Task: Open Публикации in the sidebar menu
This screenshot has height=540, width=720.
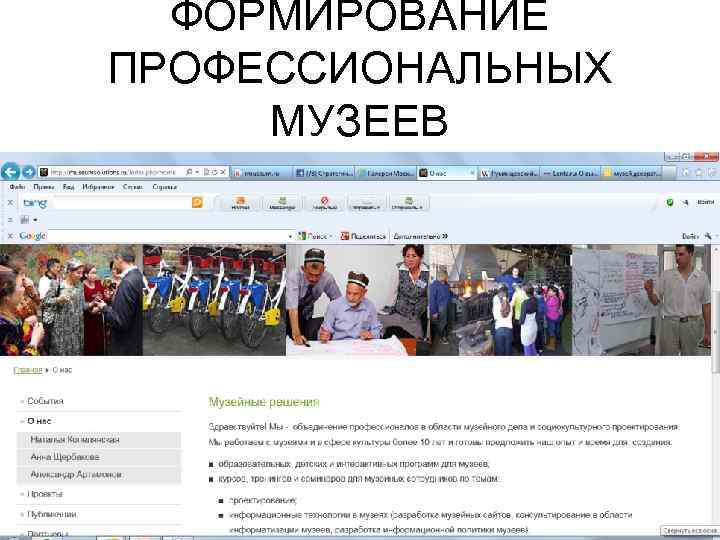Action: [52, 514]
